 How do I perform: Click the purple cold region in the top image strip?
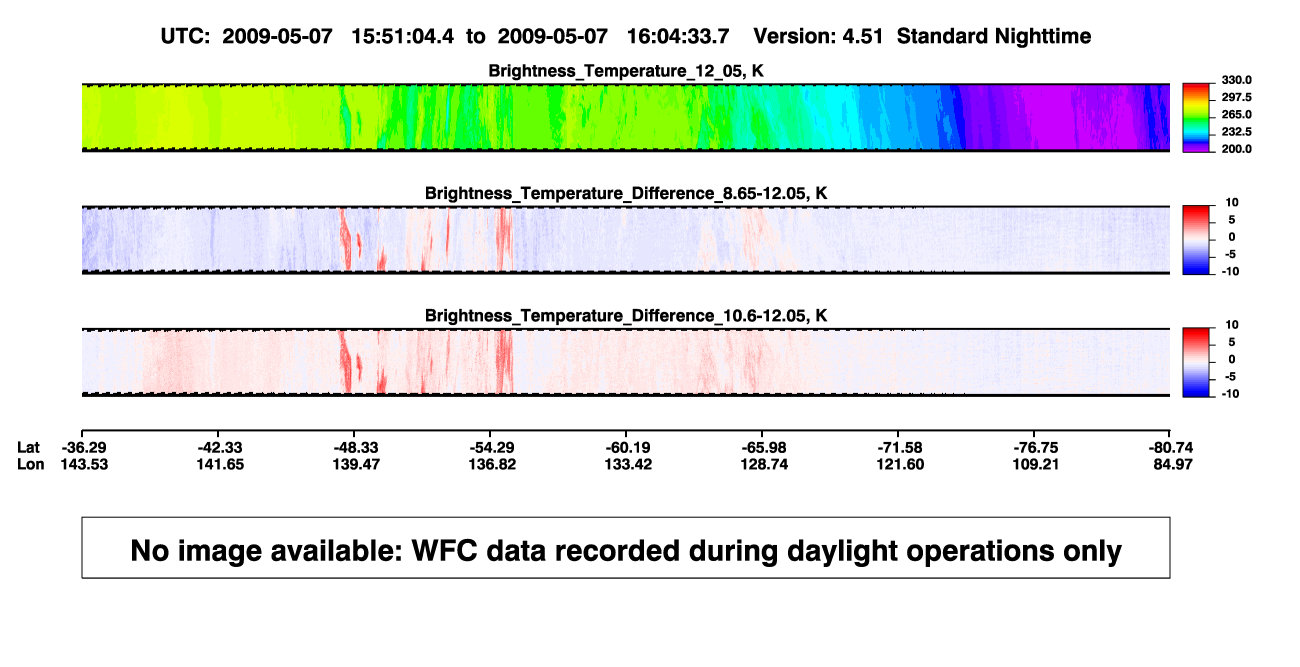click(x=1050, y=118)
